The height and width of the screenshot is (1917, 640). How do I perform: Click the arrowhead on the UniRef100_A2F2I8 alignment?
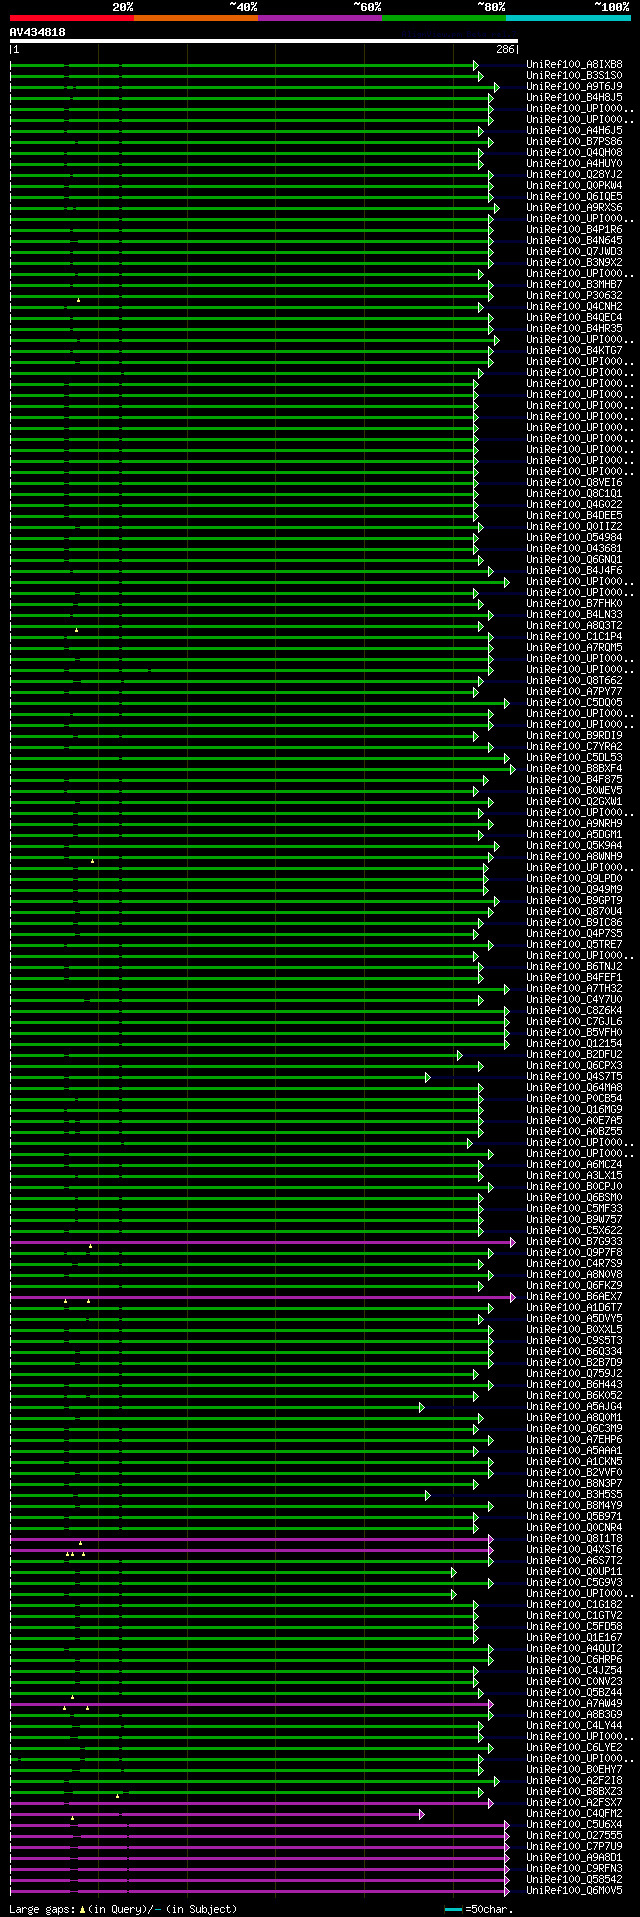click(x=496, y=1781)
